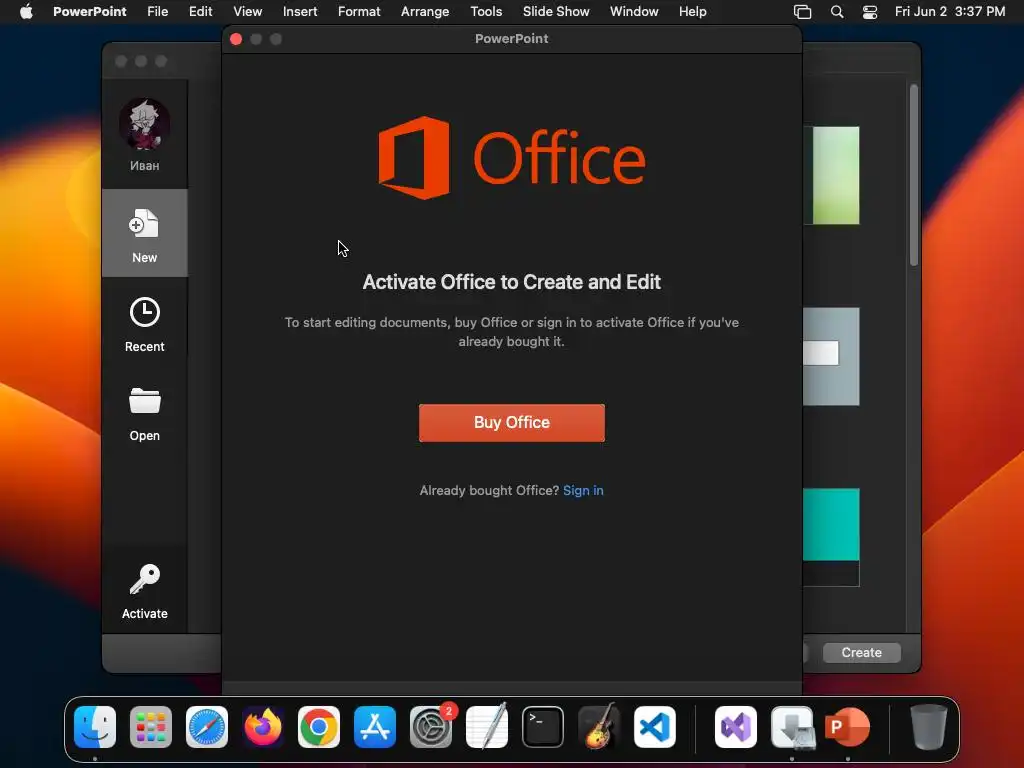Viewport: 1024px width, 768px height.
Task: Click the PowerPoint icon in the Dock
Action: click(x=848, y=727)
